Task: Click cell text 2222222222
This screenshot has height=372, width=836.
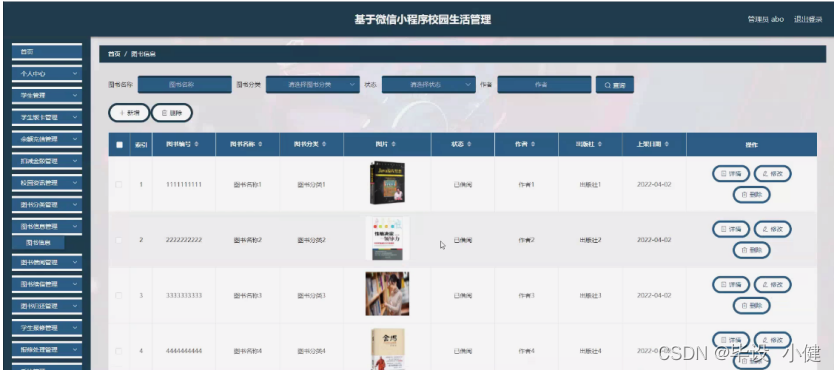Action: (184, 240)
